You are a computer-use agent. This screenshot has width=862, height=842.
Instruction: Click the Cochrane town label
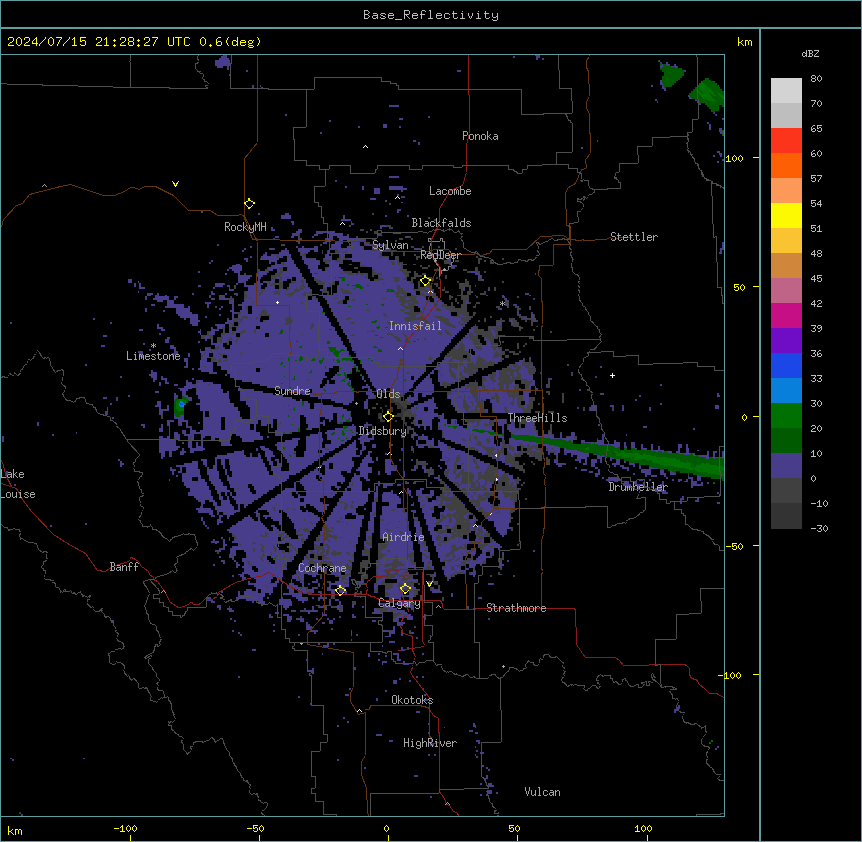[322, 568]
